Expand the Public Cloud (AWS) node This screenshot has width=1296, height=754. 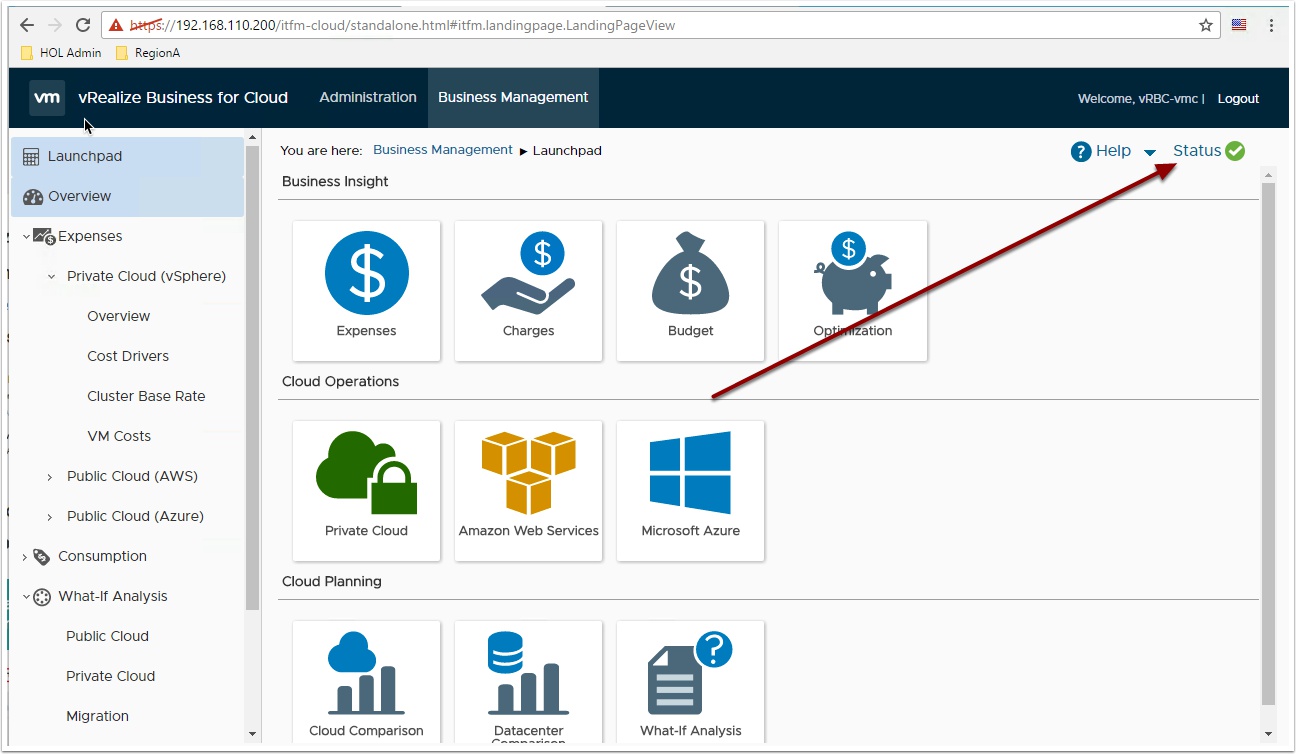click(50, 477)
